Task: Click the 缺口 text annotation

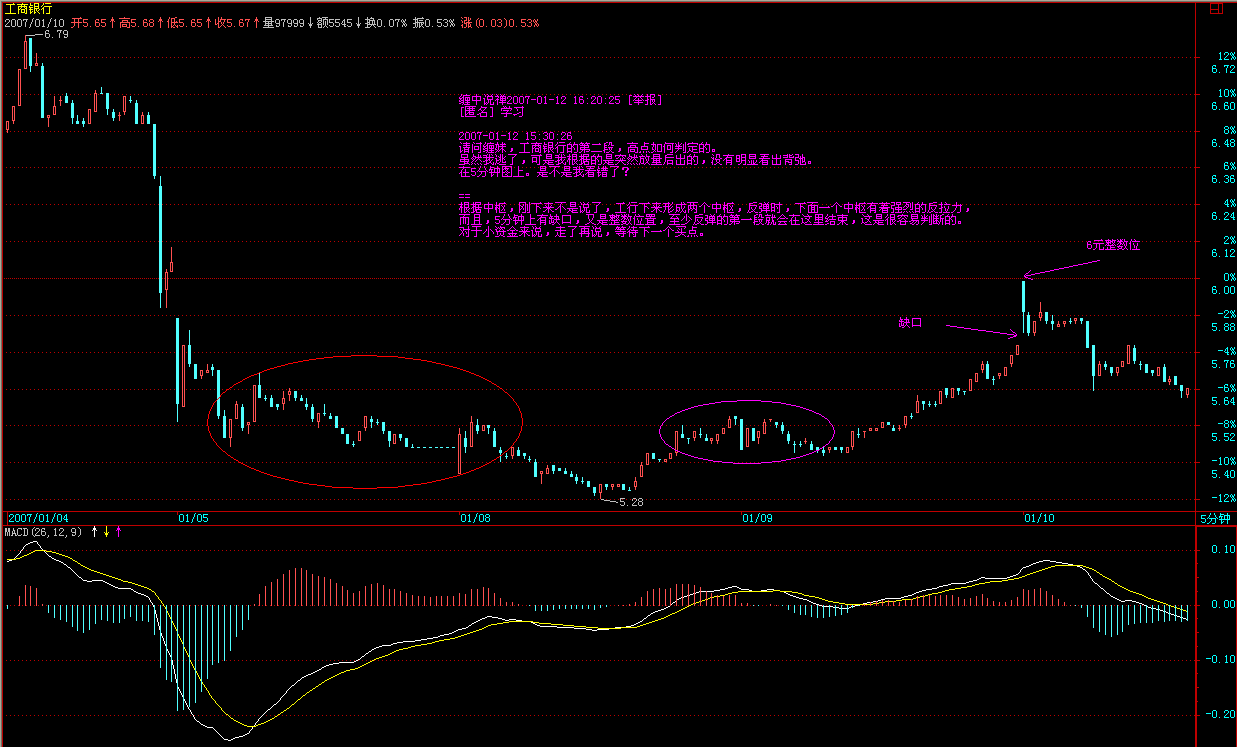Action: pyautogui.click(x=909, y=323)
